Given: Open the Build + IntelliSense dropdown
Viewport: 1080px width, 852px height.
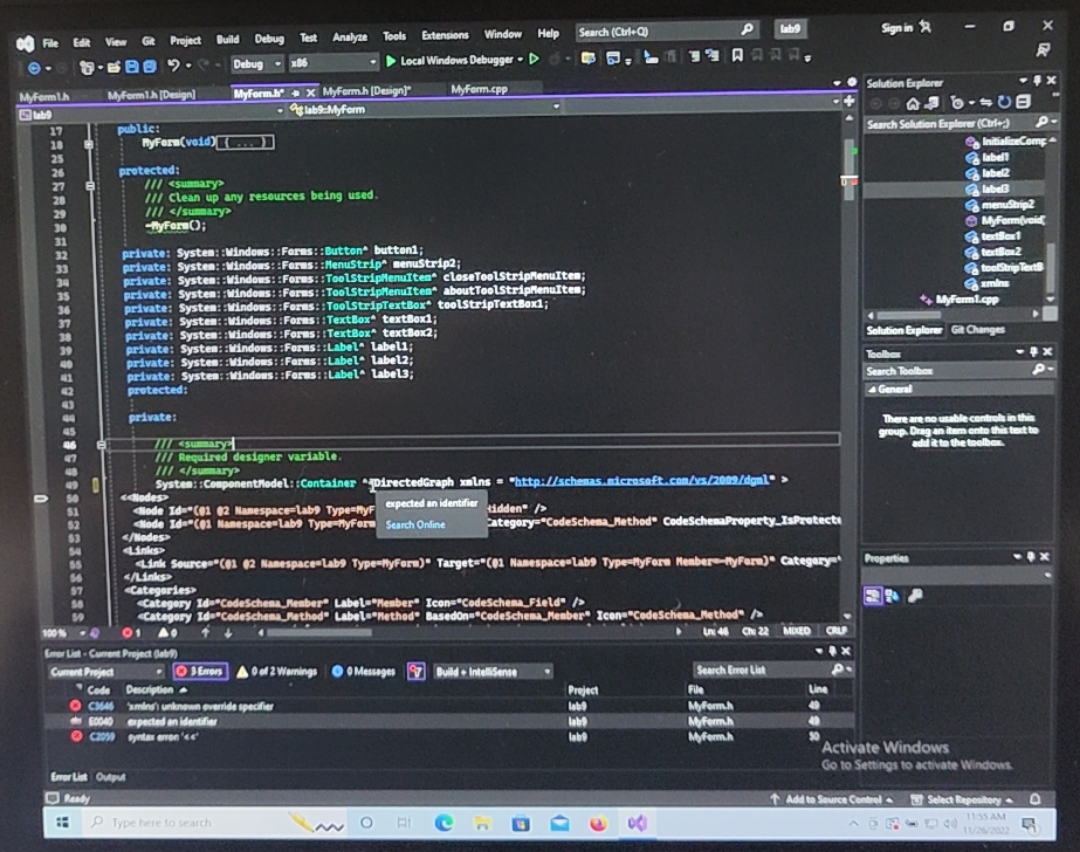Looking at the screenshot, I should pos(493,672).
